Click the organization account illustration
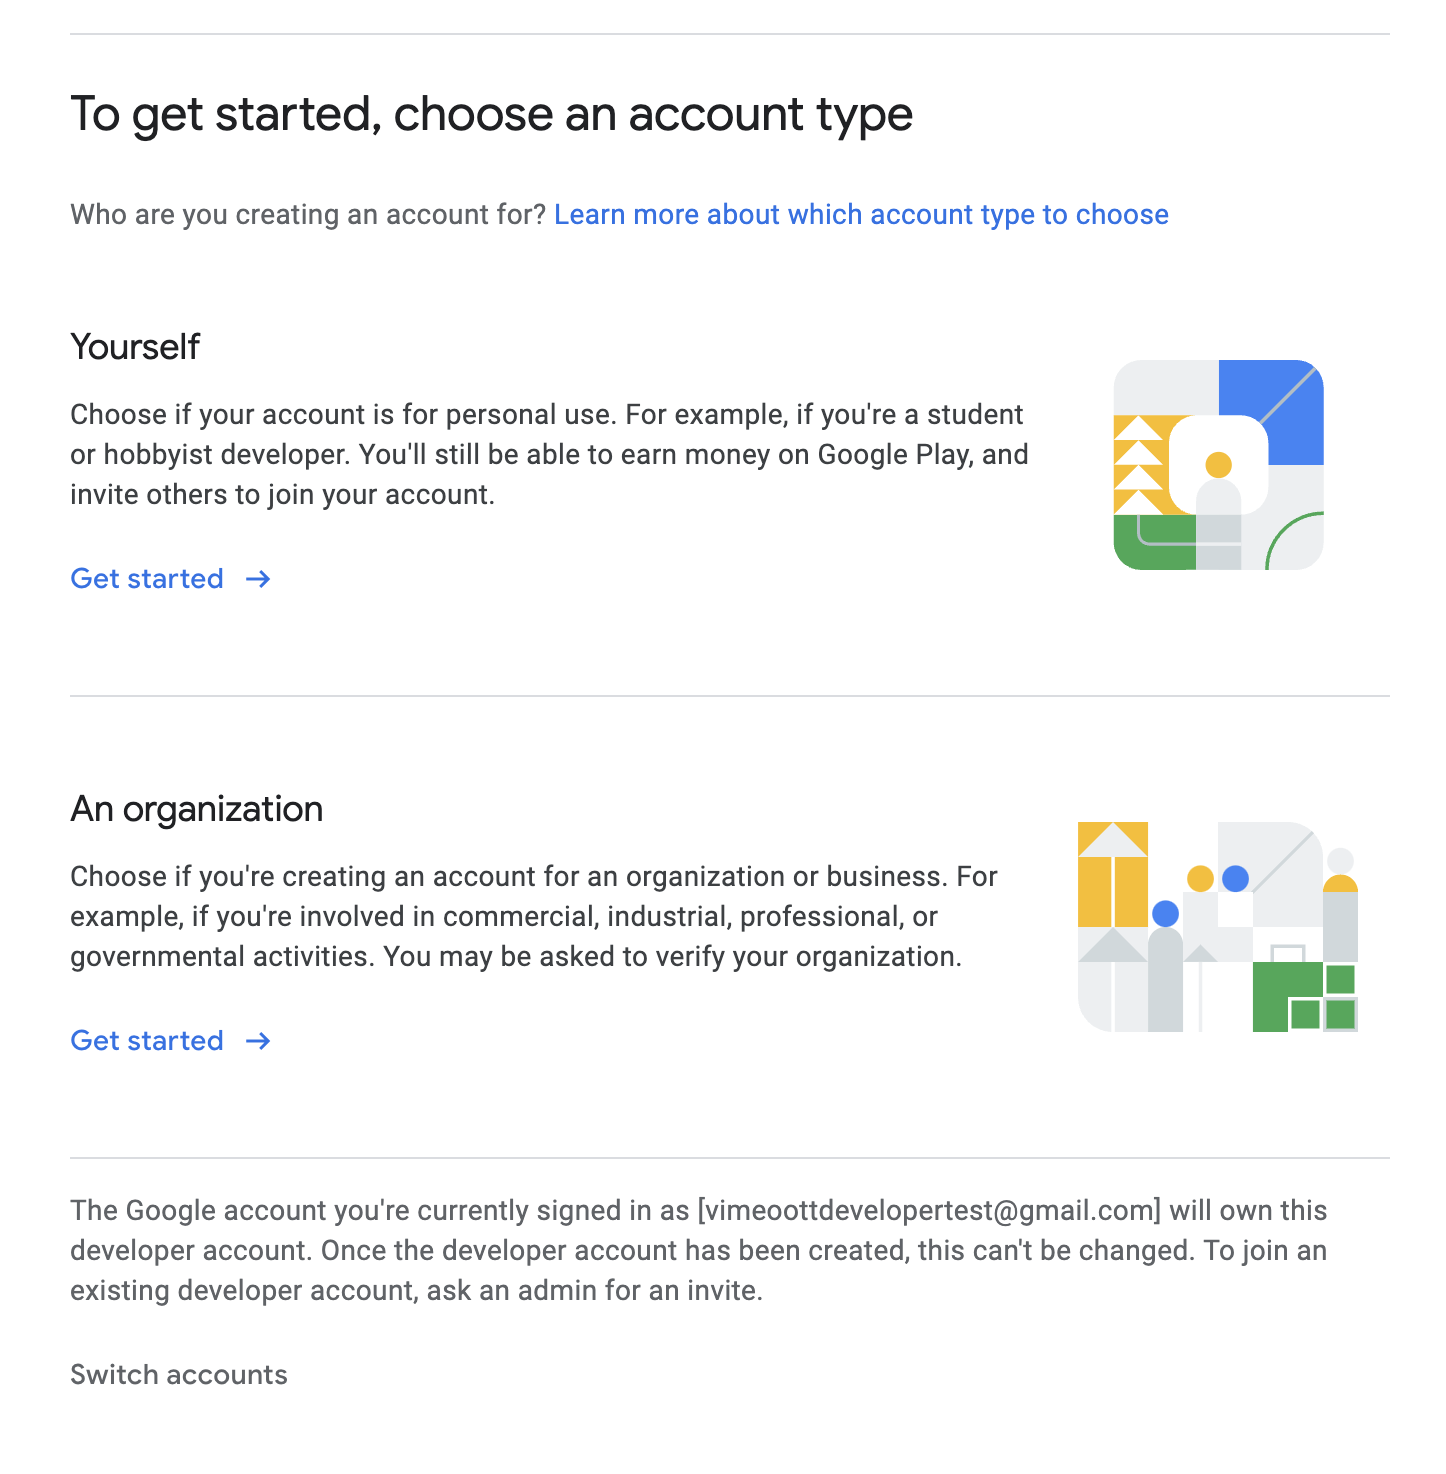The image size is (1446, 1474). 1218,927
